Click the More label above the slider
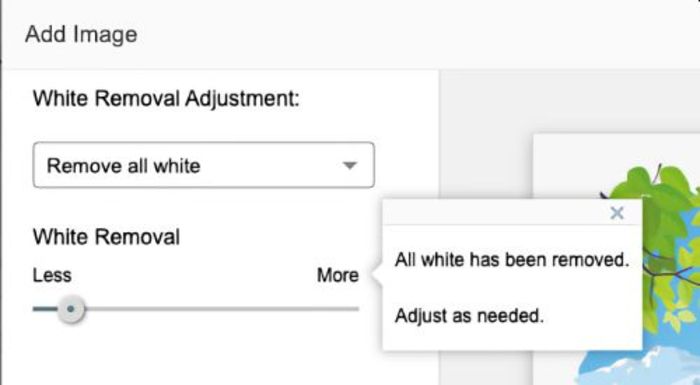Image resolution: width=700 pixels, height=385 pixels. 338,275
